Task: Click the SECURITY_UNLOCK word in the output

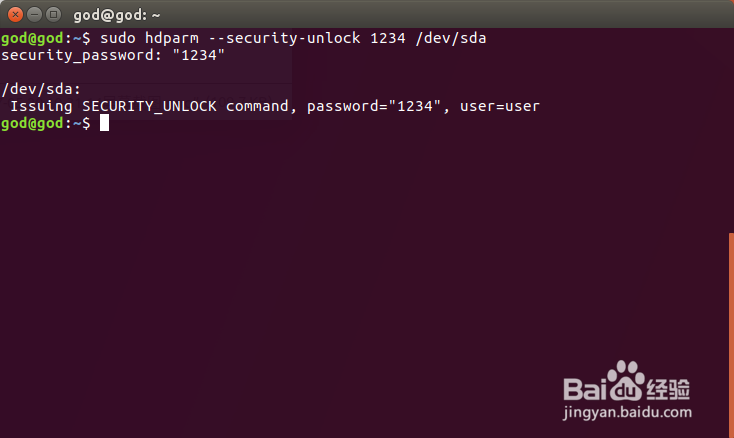Action: [149, 107]
